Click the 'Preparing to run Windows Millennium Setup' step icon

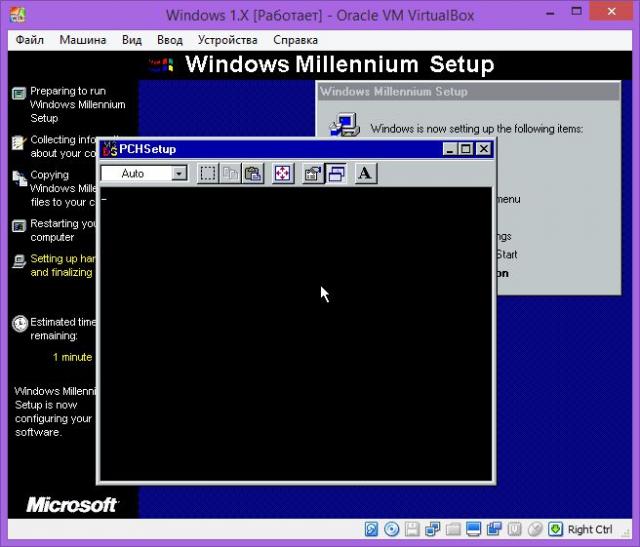(x=19, y=93)
